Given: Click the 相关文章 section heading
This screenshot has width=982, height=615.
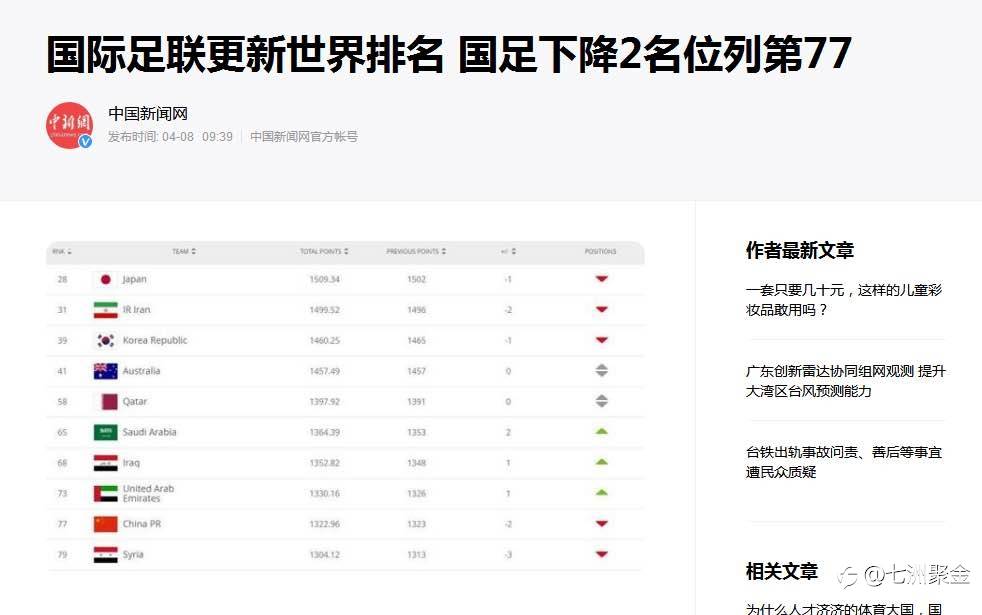Looking at the screenshot, I should [x=782, y=572].
